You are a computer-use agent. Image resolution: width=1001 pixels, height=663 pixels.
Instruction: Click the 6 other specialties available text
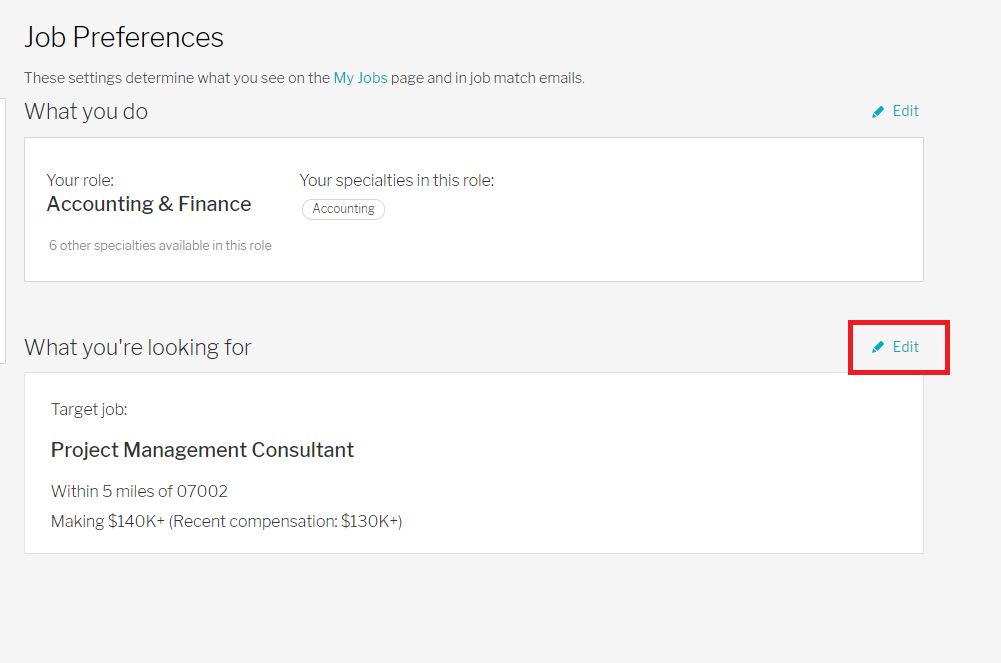[160, 246]
